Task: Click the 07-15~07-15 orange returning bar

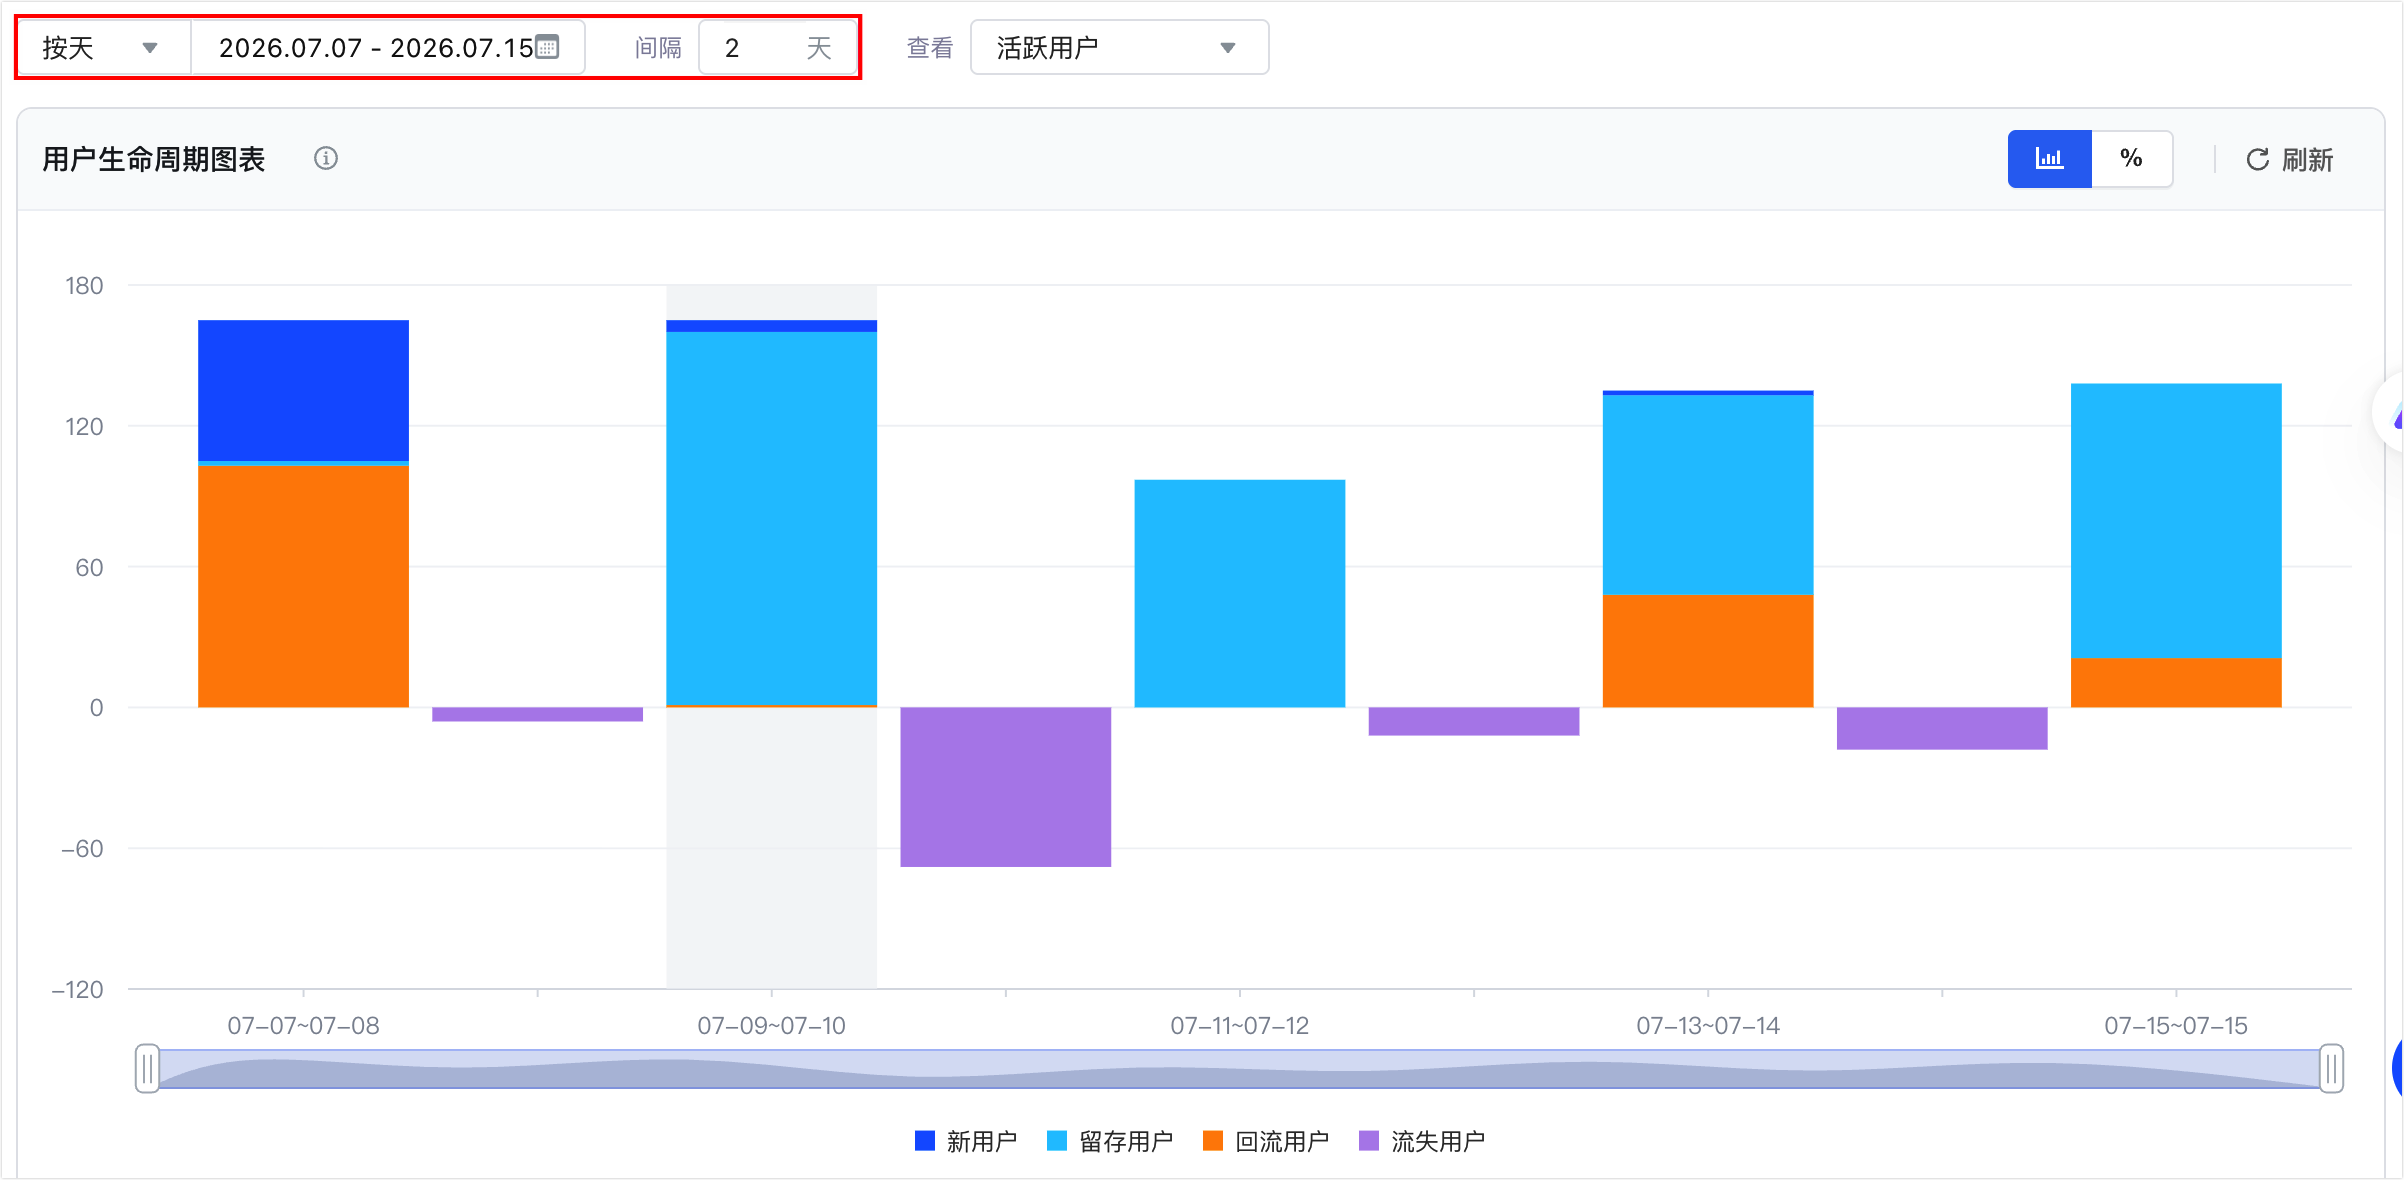Action: pyautogui.click(x=2176, y=682)
